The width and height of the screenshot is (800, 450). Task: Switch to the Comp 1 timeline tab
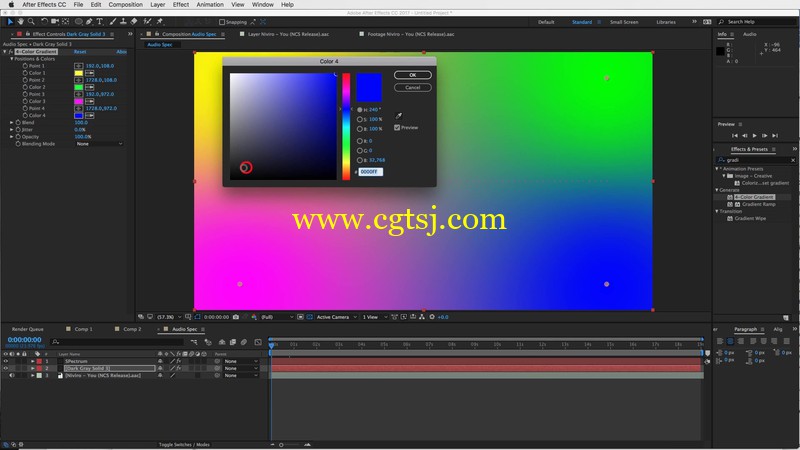pos(84,329)
